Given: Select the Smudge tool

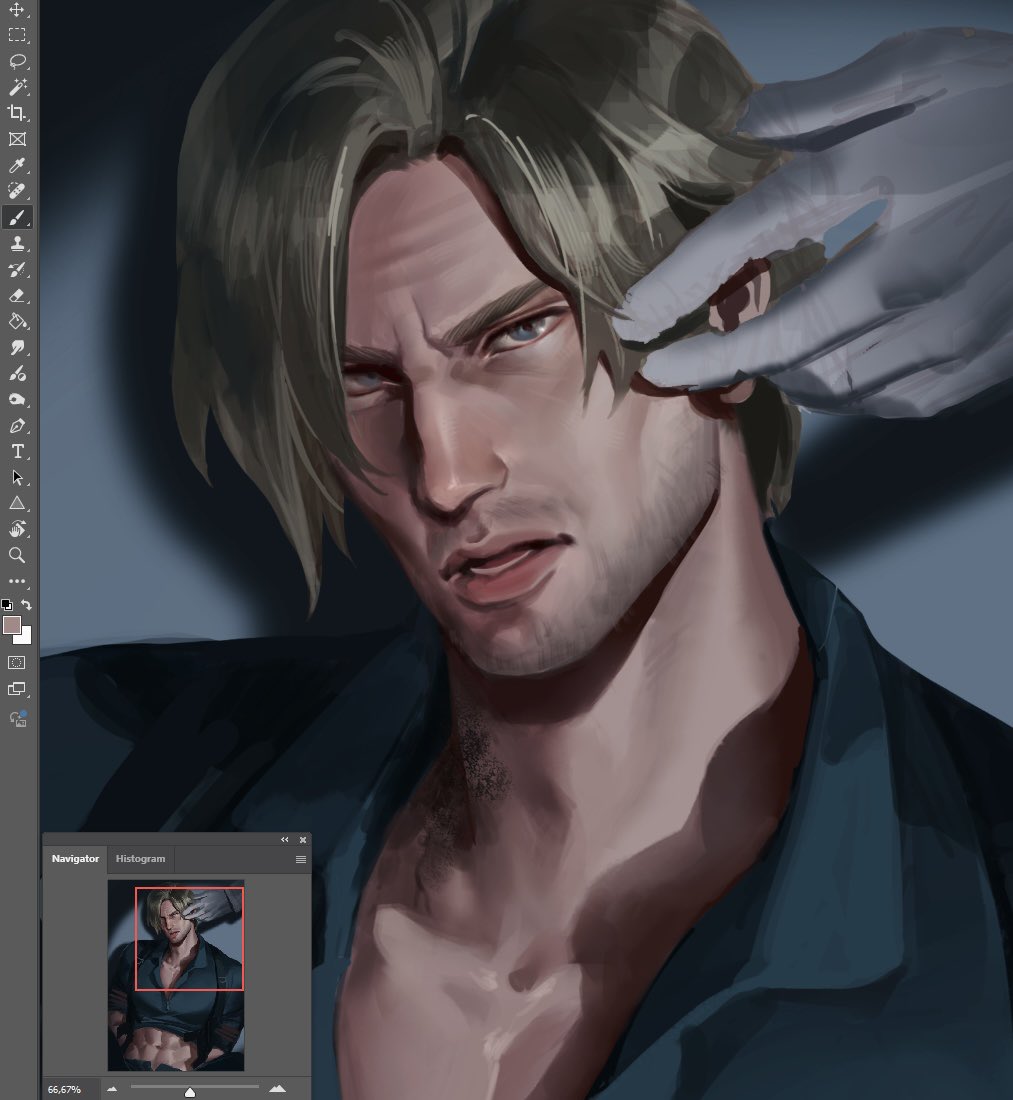Looking at the screenshot, I should click(x=17, y=348).
